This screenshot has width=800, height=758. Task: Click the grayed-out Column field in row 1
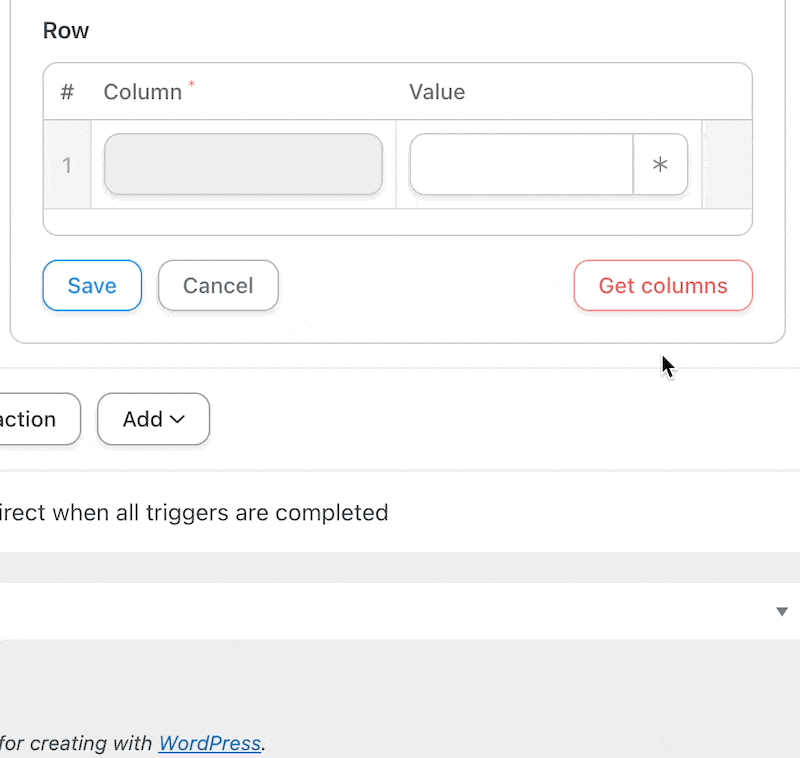(x=242, y=164)
